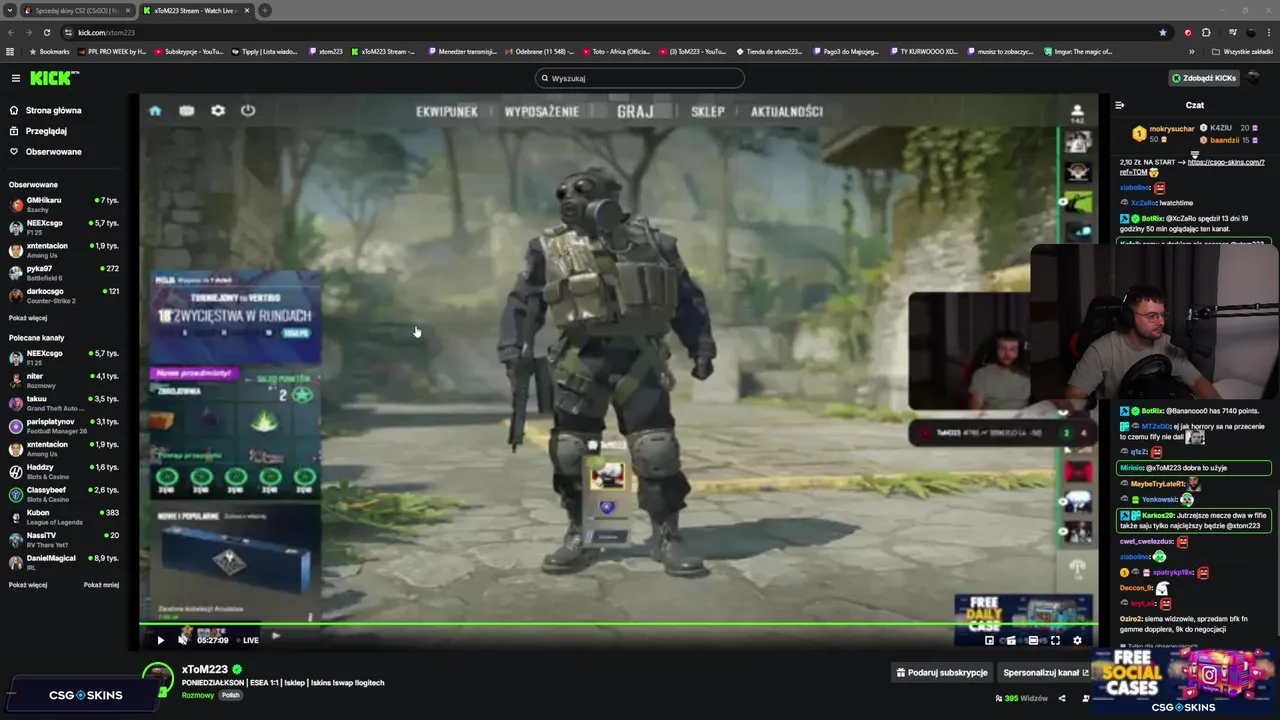Screen dimensions: 1280x720
Task: Open niter's recommended channel
Action: [x=64, y=380]
